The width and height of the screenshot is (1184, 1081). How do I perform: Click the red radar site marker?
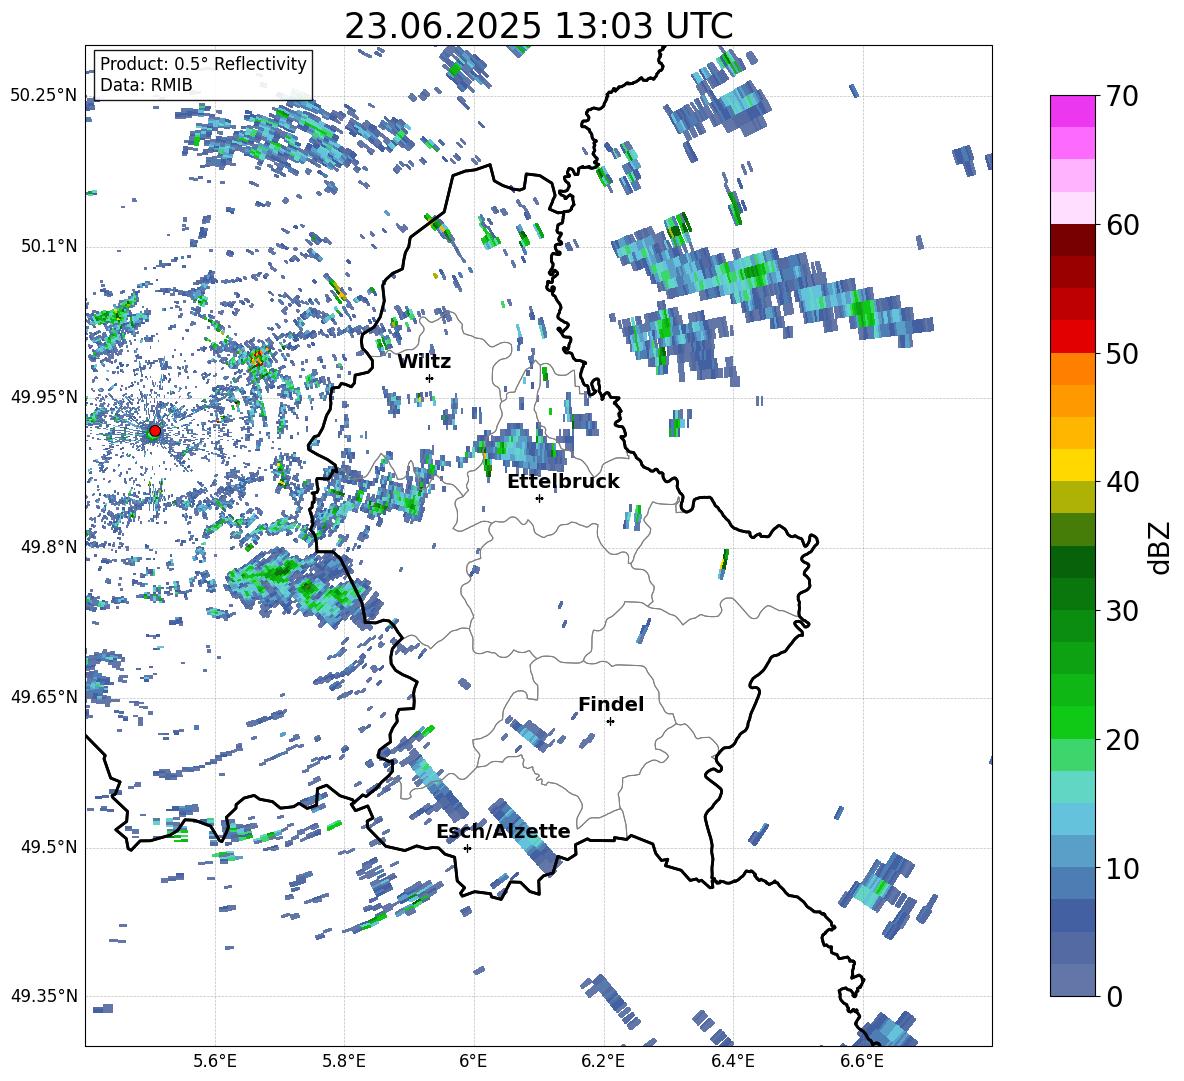click(x=155, y=431)
